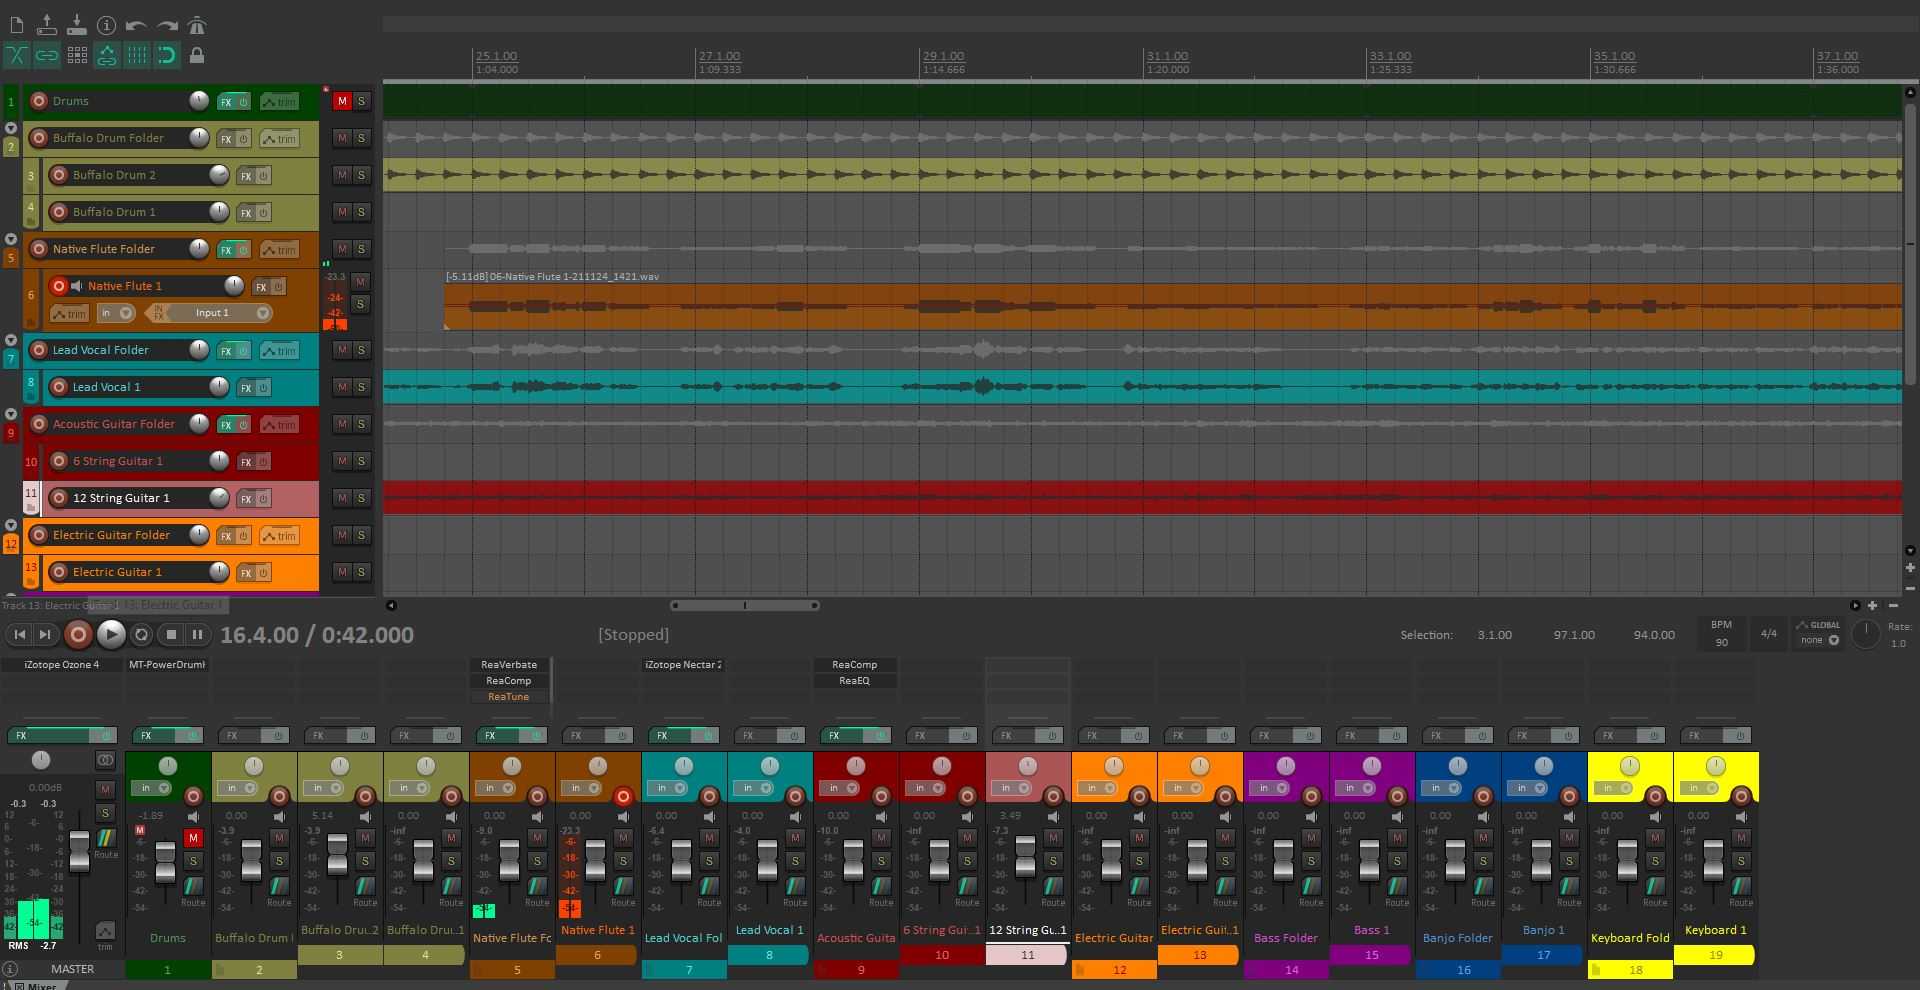Toggle item grouping chain-link icon
Viewport: 1920px width, 990px height.
point(47,55)
